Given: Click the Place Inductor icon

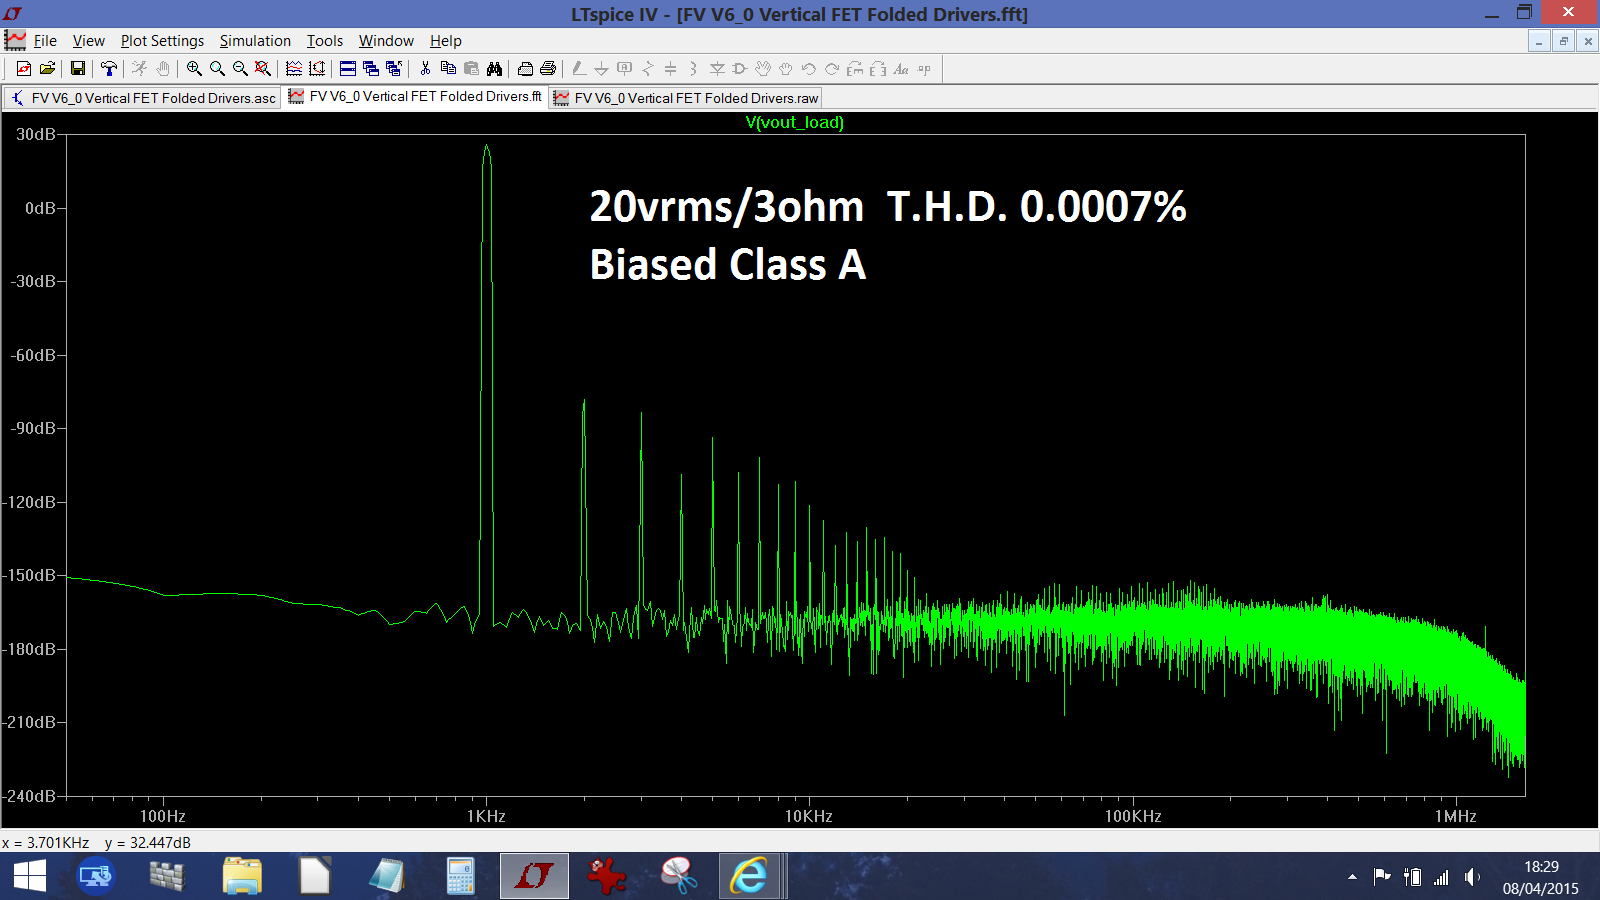Looking at the screenshot, I should (693, 68).
